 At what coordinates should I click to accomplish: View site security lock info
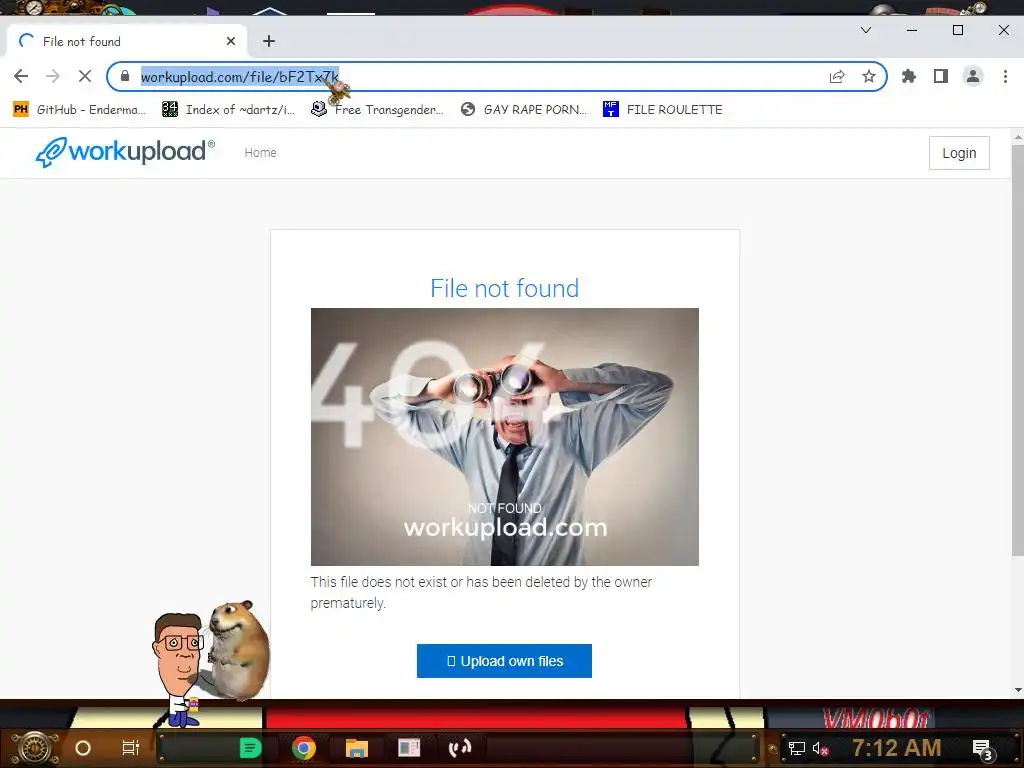(x=125, y=76)
